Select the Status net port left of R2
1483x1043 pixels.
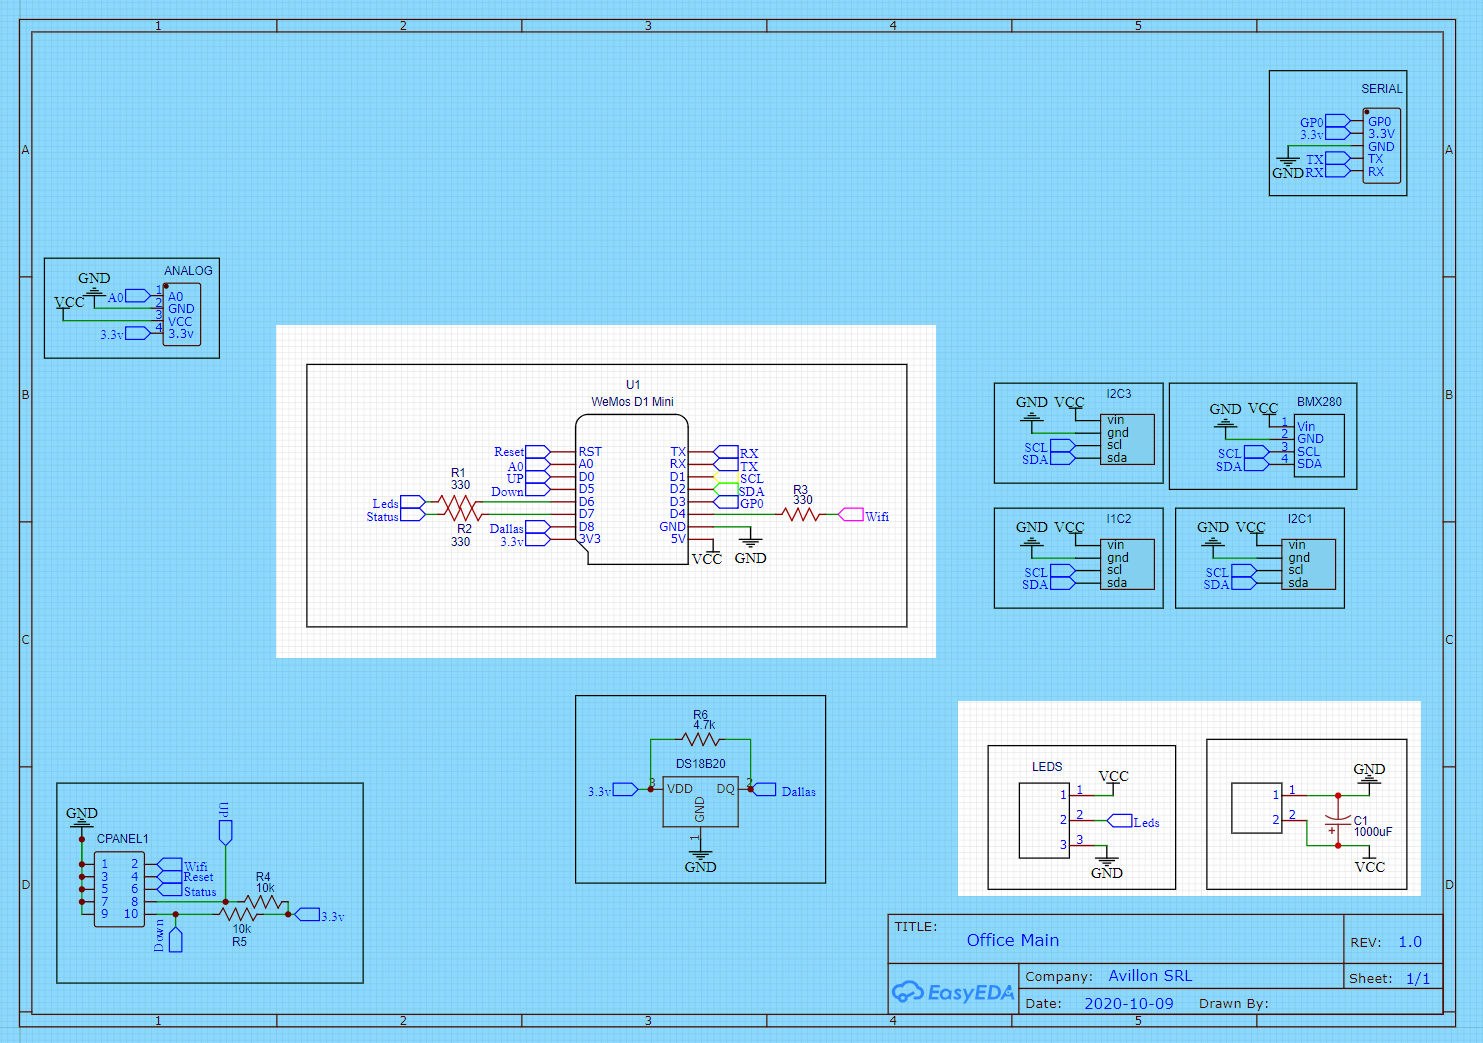click(x=413, y=515)
